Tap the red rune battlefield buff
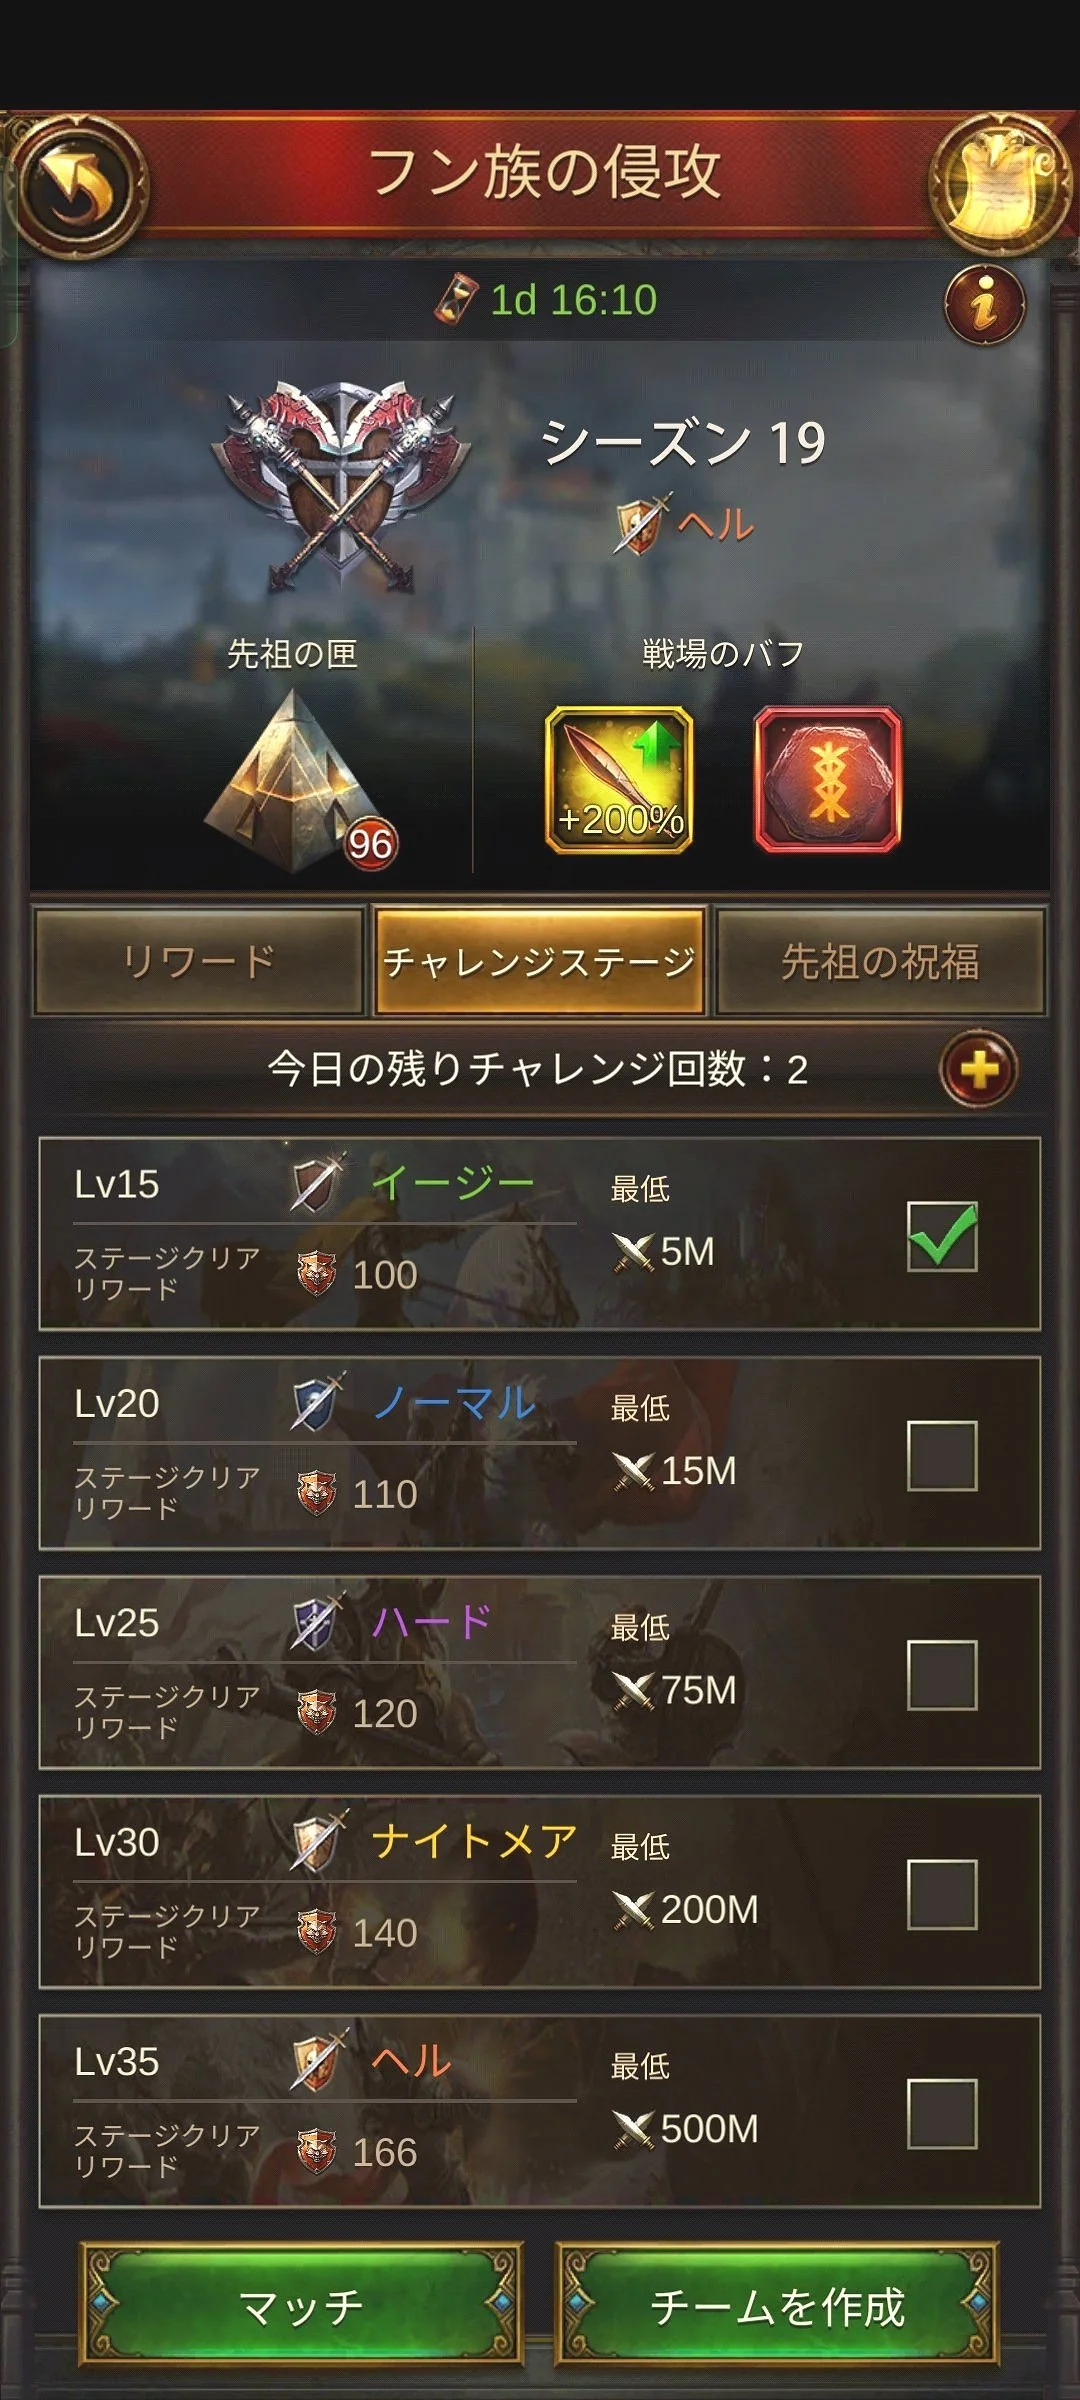 tap(827, 780)
